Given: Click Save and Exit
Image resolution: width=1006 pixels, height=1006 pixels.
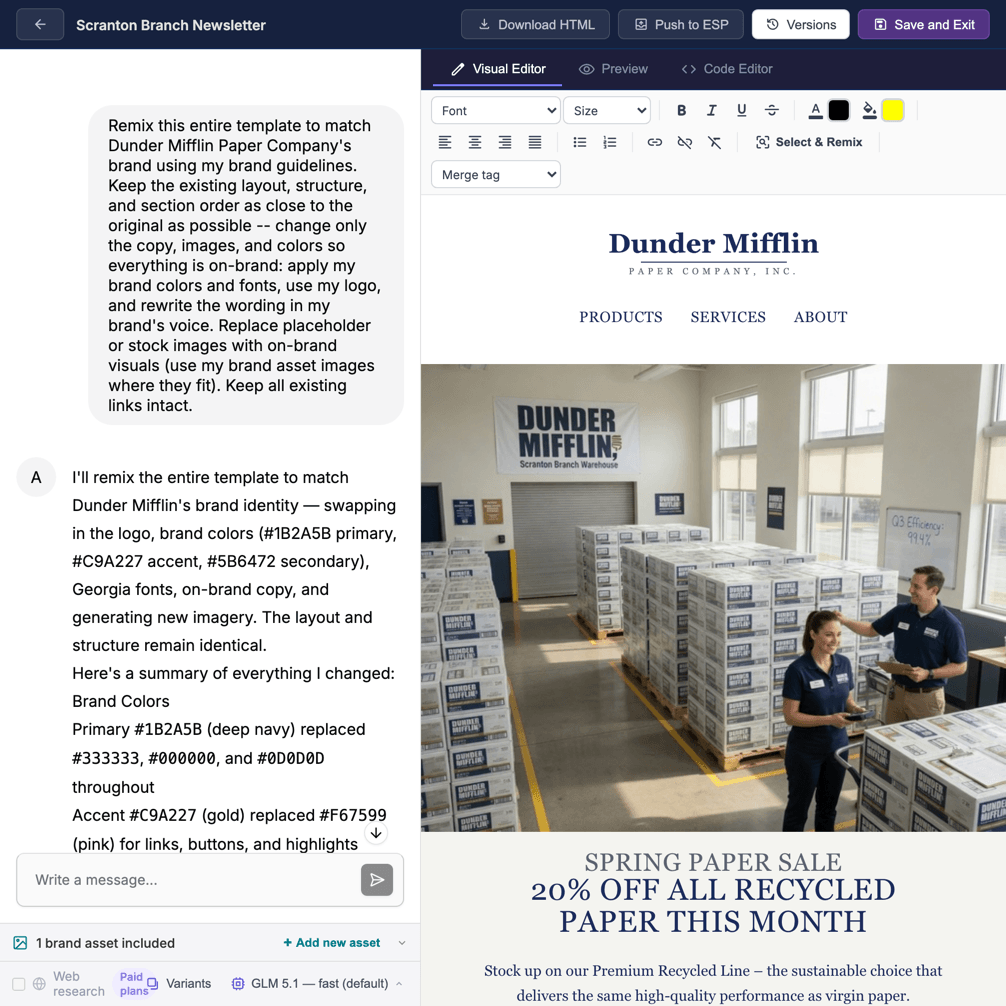Looking at the screenshot, I should [x=923, y=24].
